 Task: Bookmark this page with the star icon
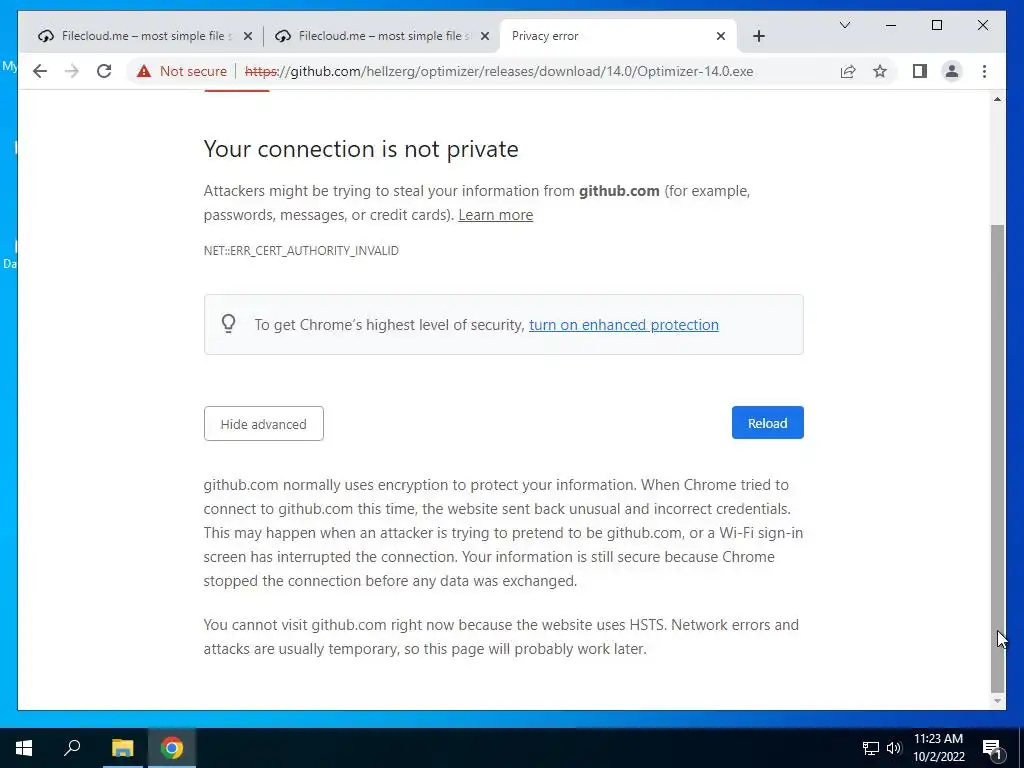[x=880, y=71]
